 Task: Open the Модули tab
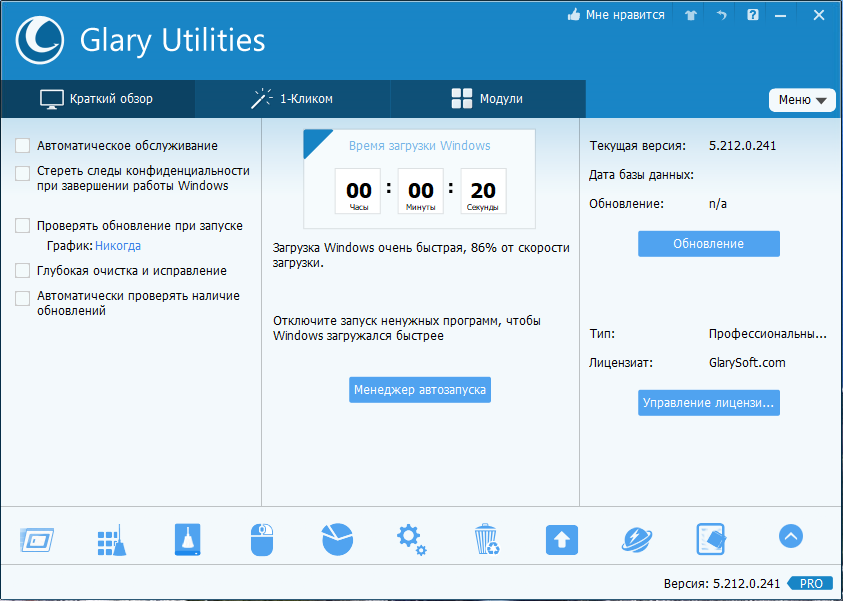(487, 99)
